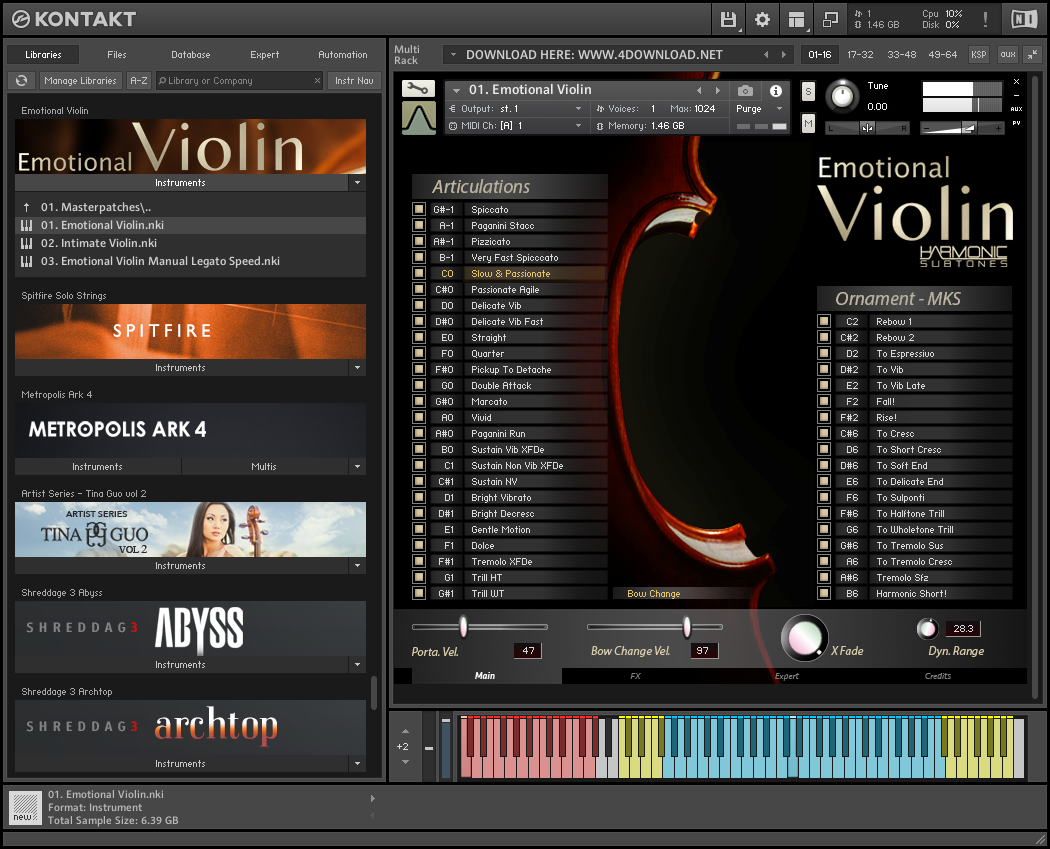This screenshot has height=849, width=1050.
Task: Toggle the Rebow 1 ornament checkbox
Action: 824,321
